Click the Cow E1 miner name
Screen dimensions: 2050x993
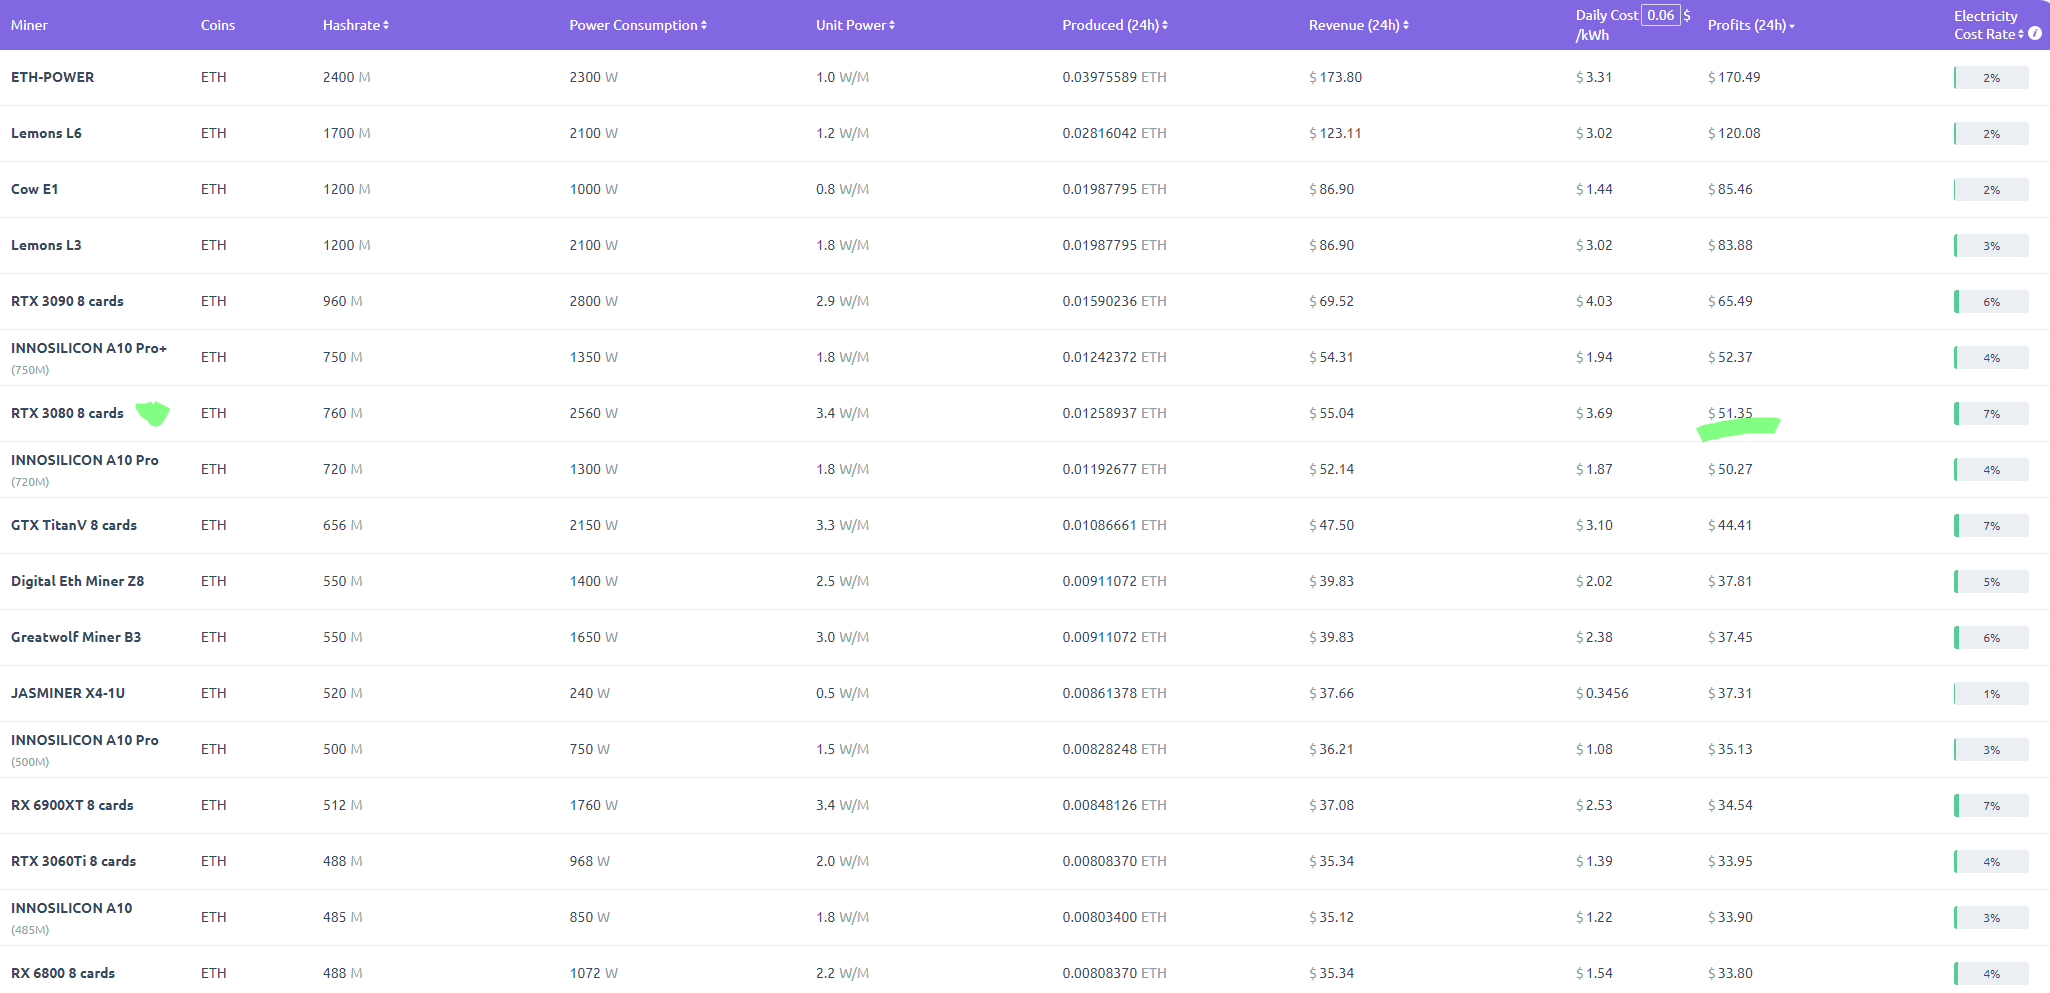point(35,189)
